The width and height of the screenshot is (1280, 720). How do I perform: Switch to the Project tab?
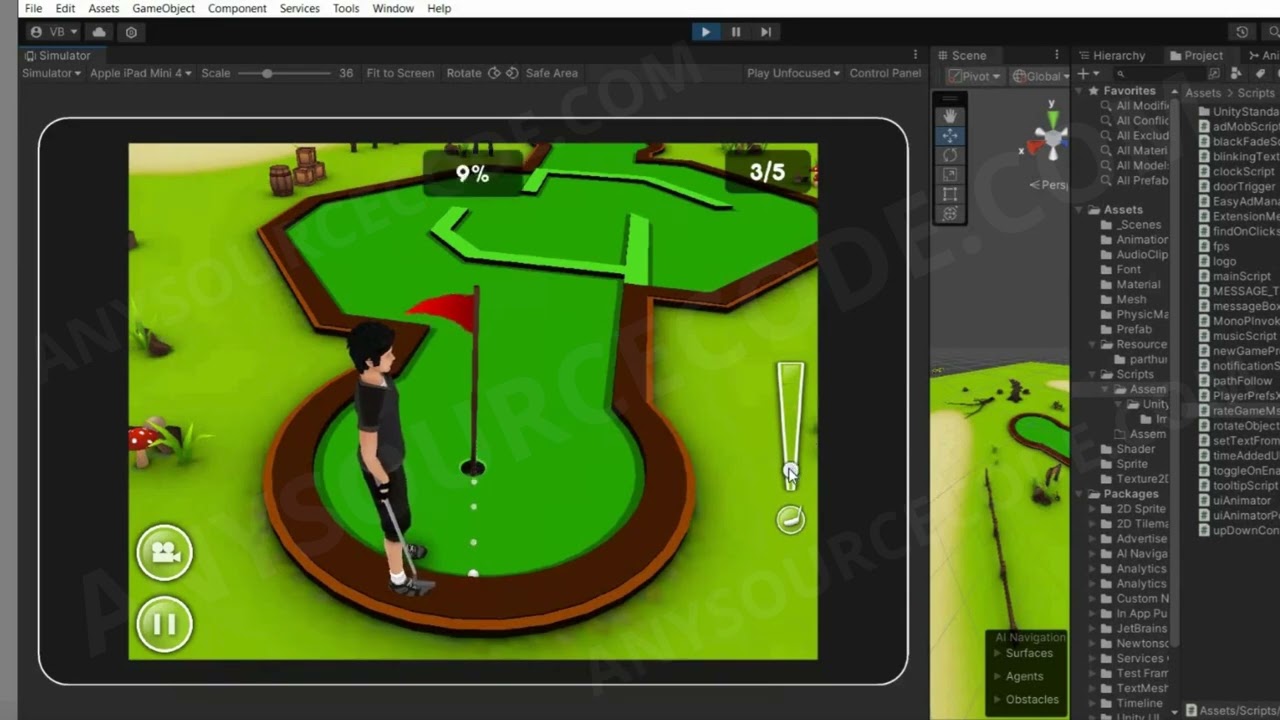(1196, 55)
